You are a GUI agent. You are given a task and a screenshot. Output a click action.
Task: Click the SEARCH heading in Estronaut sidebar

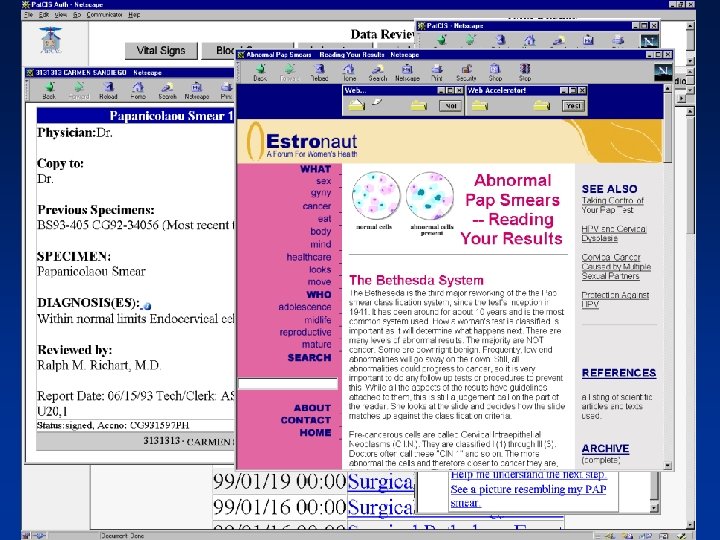(309, 357)
